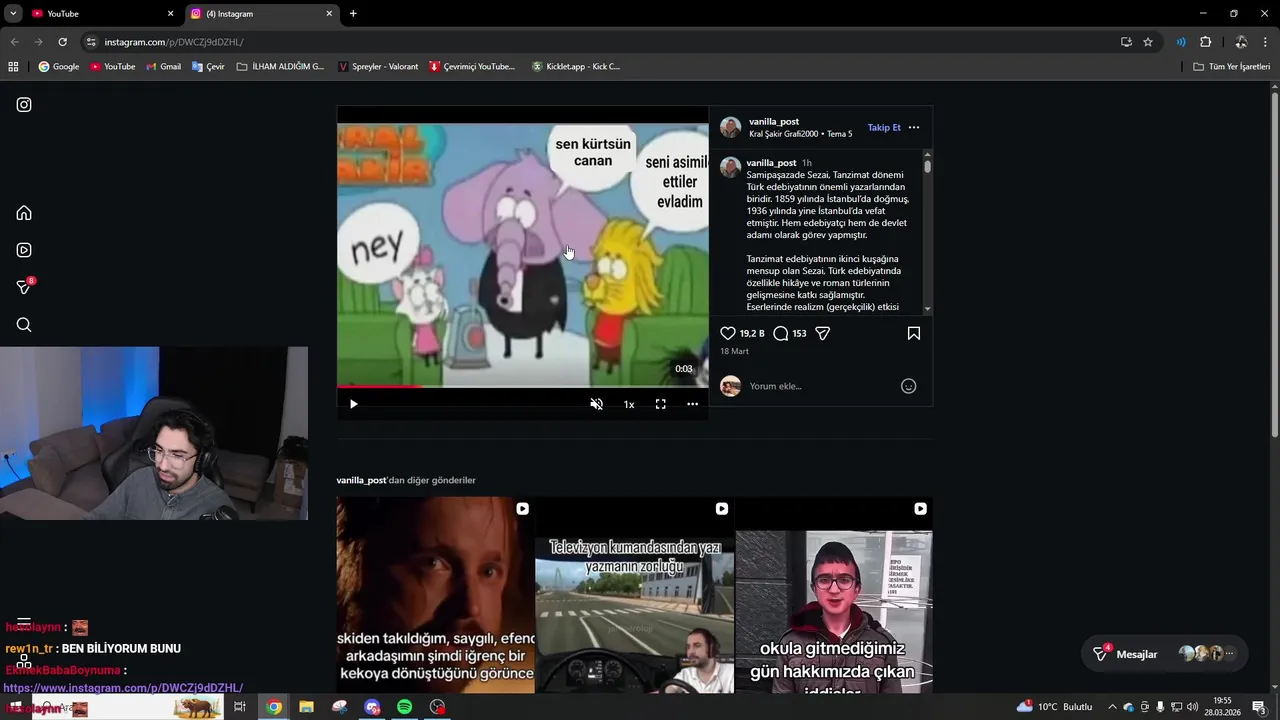Open video player more options
The image size is (1280, 720).
pyautogui.click(x=692, y=404)
